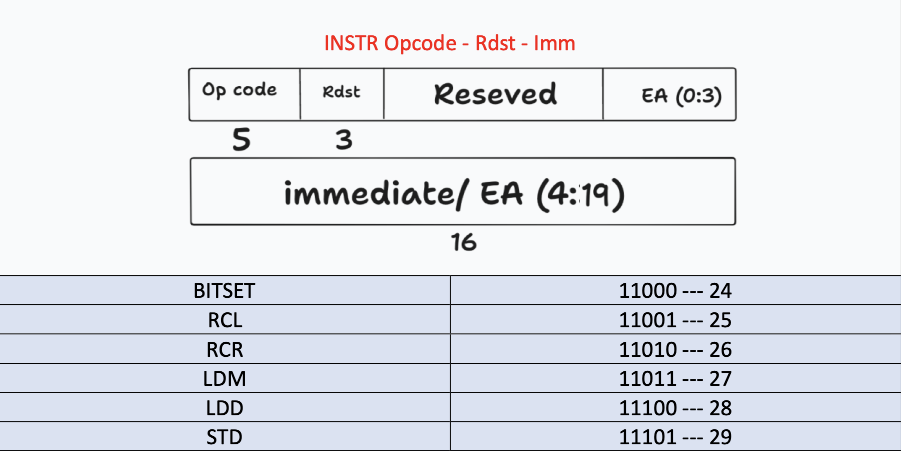
Task: Select the Op code field box
Action: tap(244, 94)
